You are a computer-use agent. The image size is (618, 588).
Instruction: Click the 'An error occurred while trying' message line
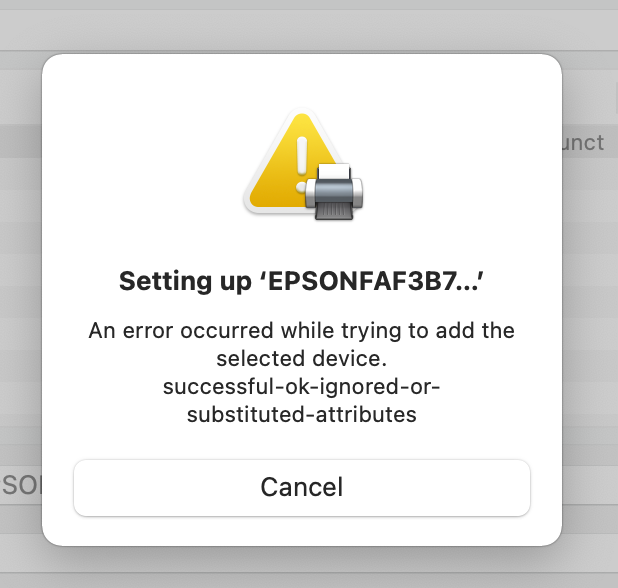302,330
